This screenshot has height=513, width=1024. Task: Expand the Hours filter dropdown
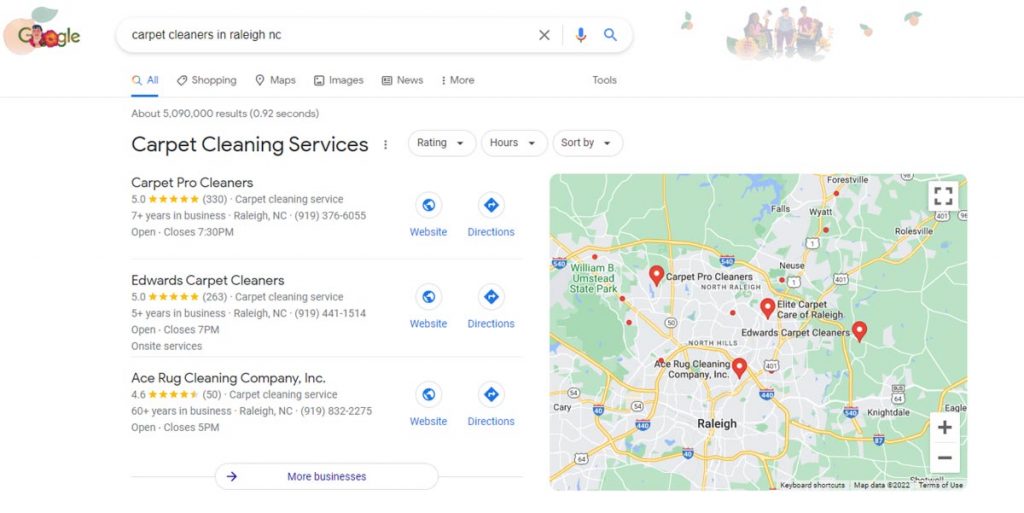(x=514, y=143)
